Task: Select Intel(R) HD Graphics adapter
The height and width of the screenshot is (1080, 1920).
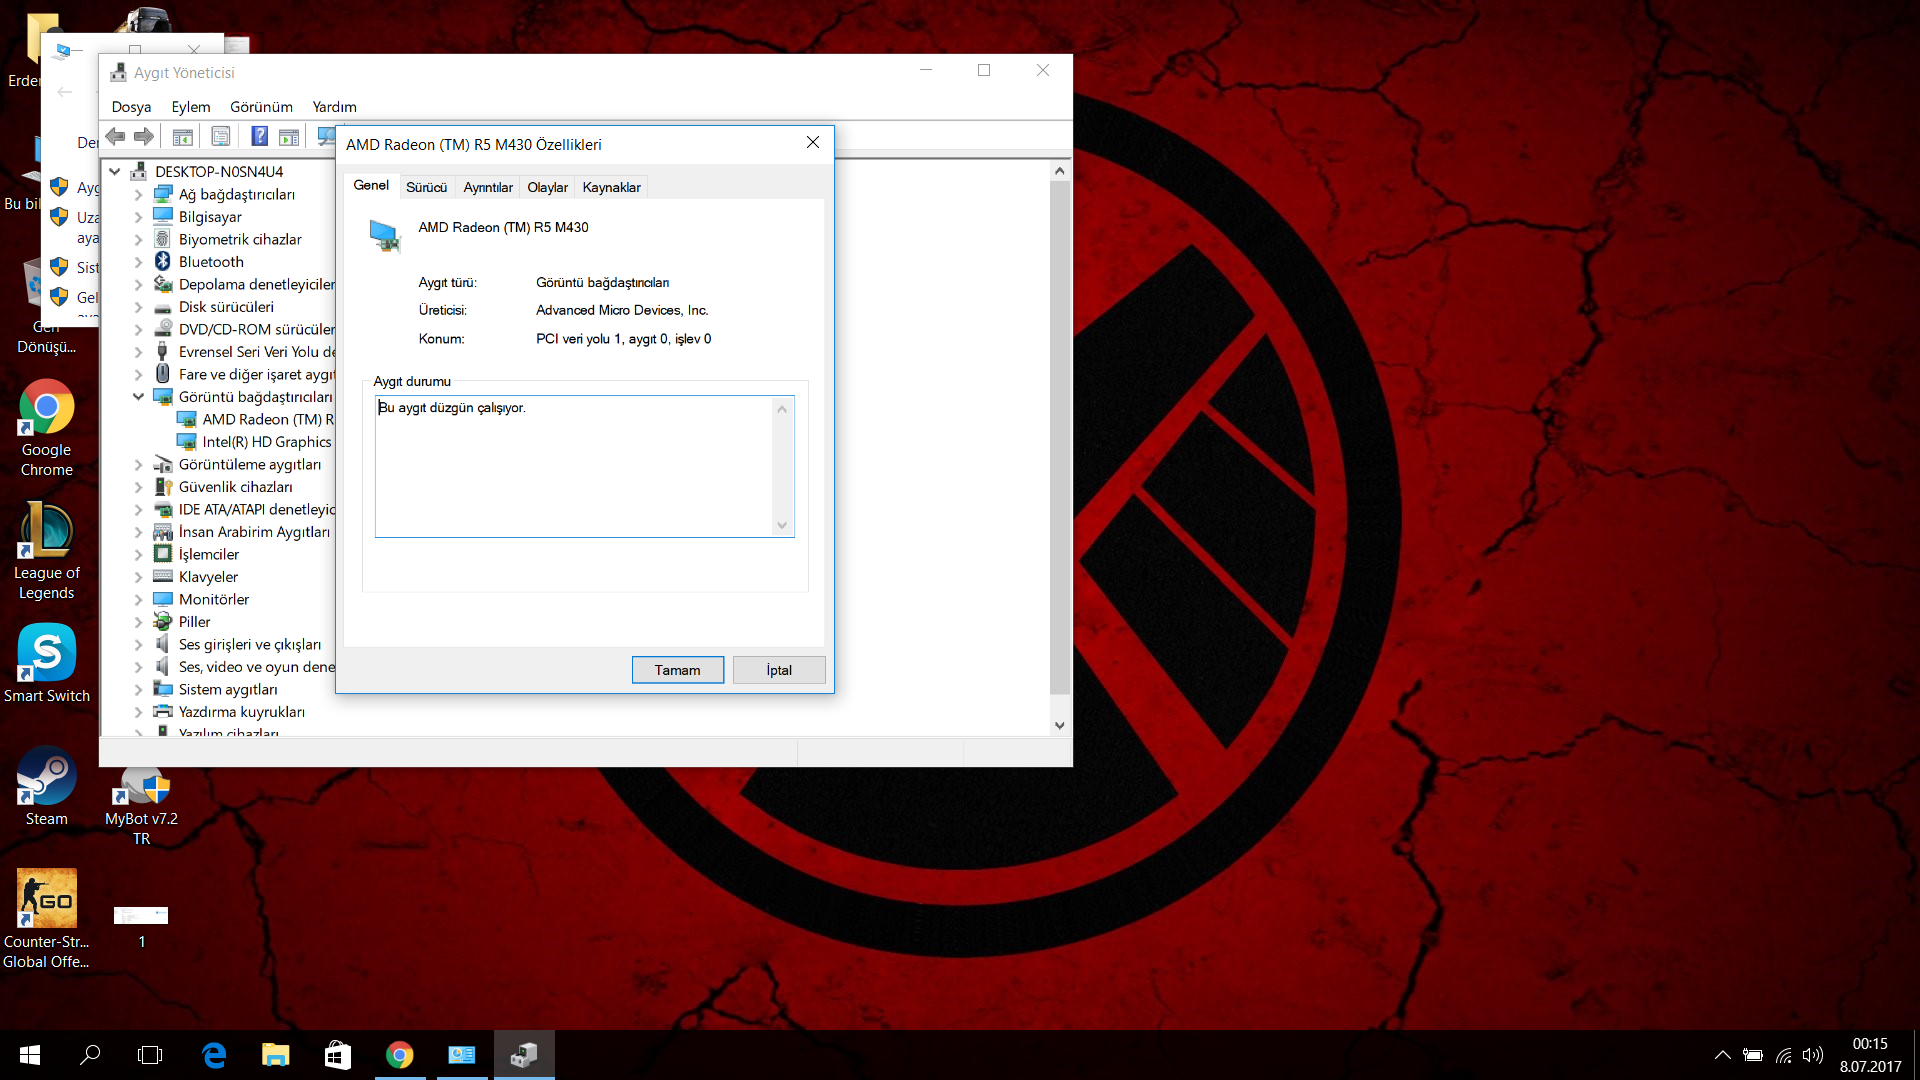Action: tap(266, 442)
